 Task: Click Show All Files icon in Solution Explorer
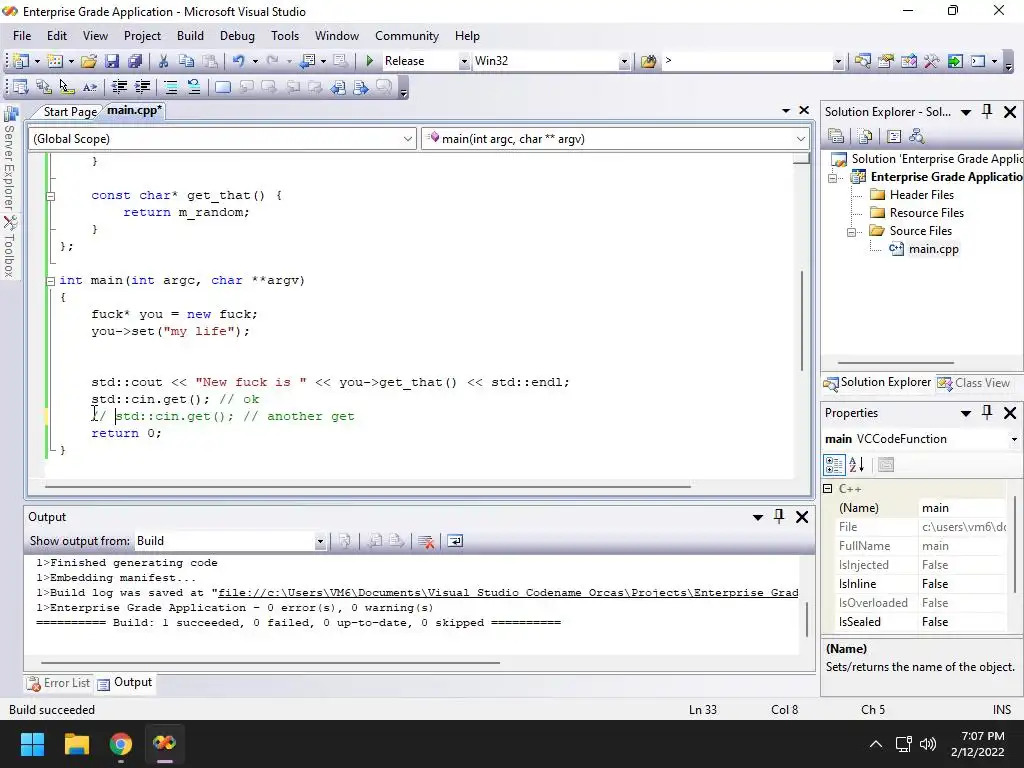coord(865,136)
